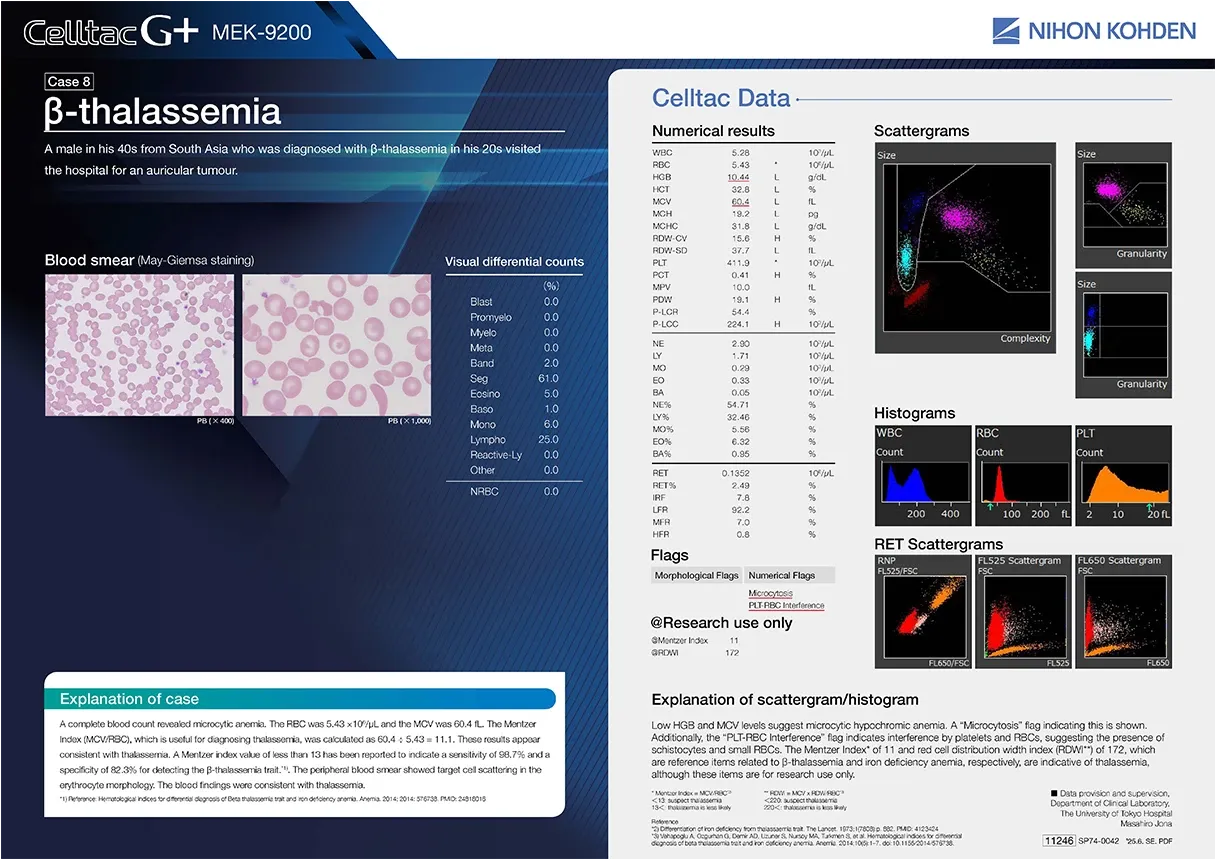The height and width of the screenshot is (860, 1216).
Task: Click the Scattergrams heading
Action: [x=921, y=131]
